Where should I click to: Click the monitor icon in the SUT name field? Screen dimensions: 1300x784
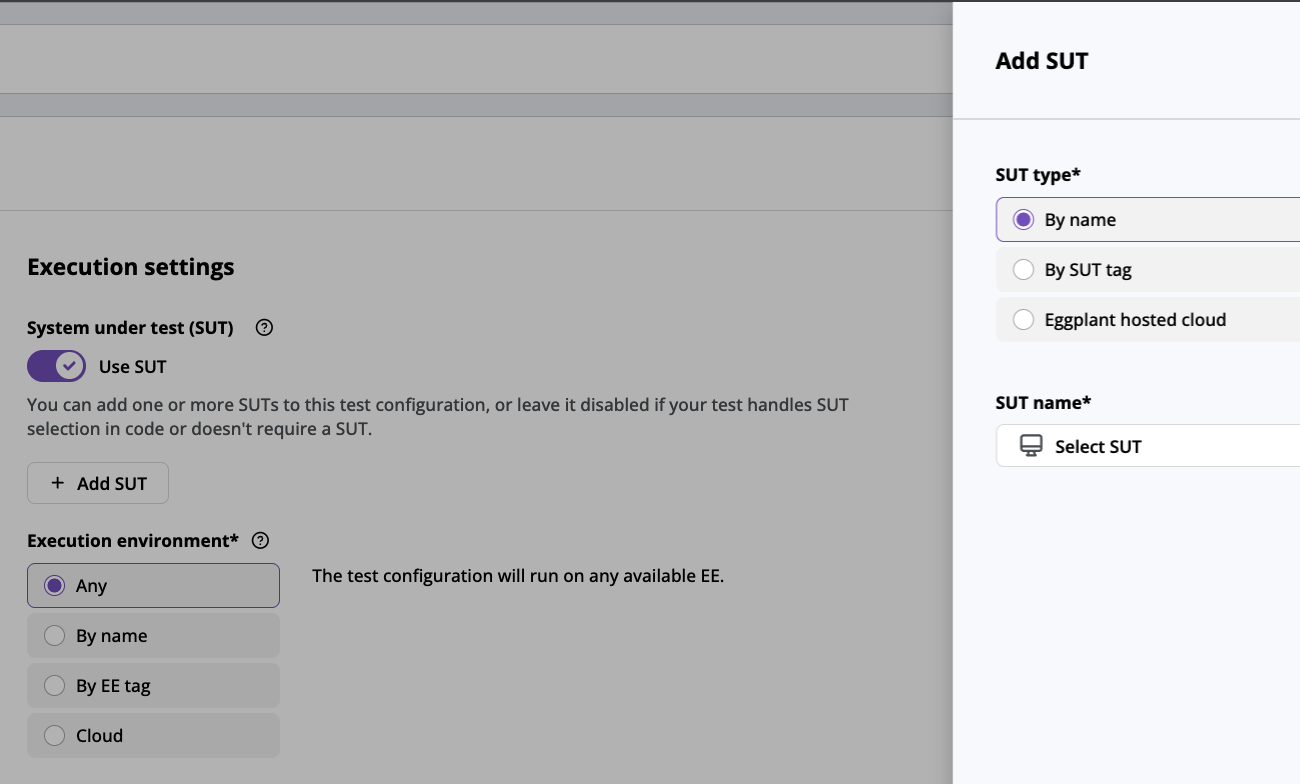(1030, 446)
